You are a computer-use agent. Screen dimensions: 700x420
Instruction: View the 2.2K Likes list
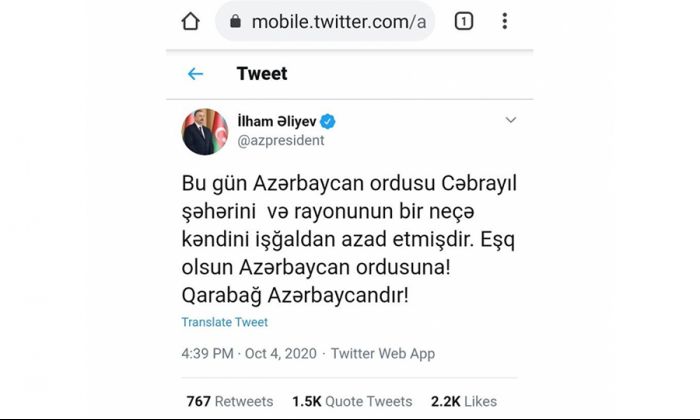(464, 401)
